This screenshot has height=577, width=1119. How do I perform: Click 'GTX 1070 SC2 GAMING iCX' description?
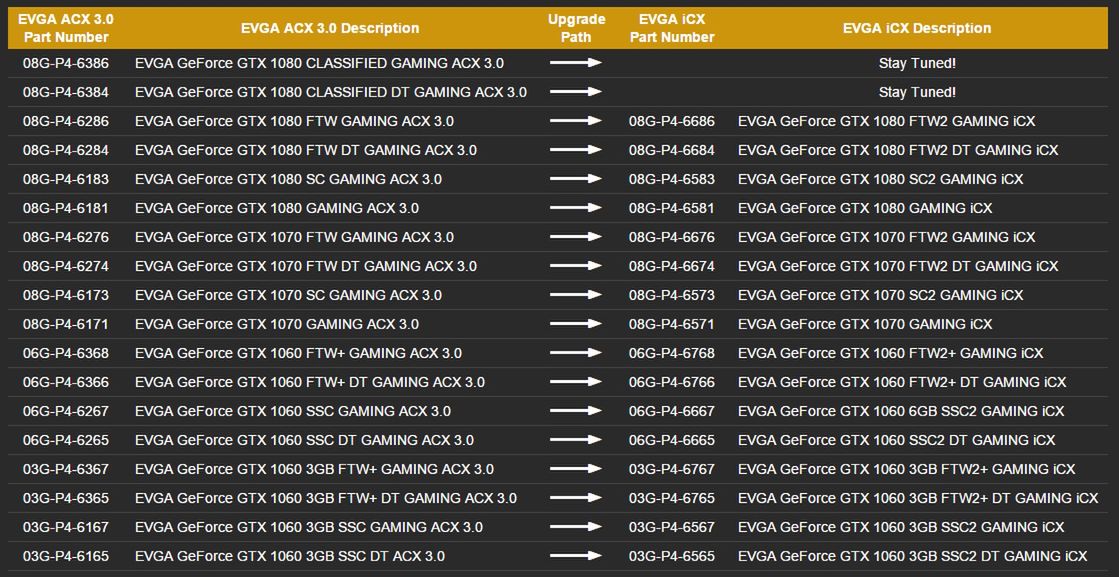(x=881, y=295)
